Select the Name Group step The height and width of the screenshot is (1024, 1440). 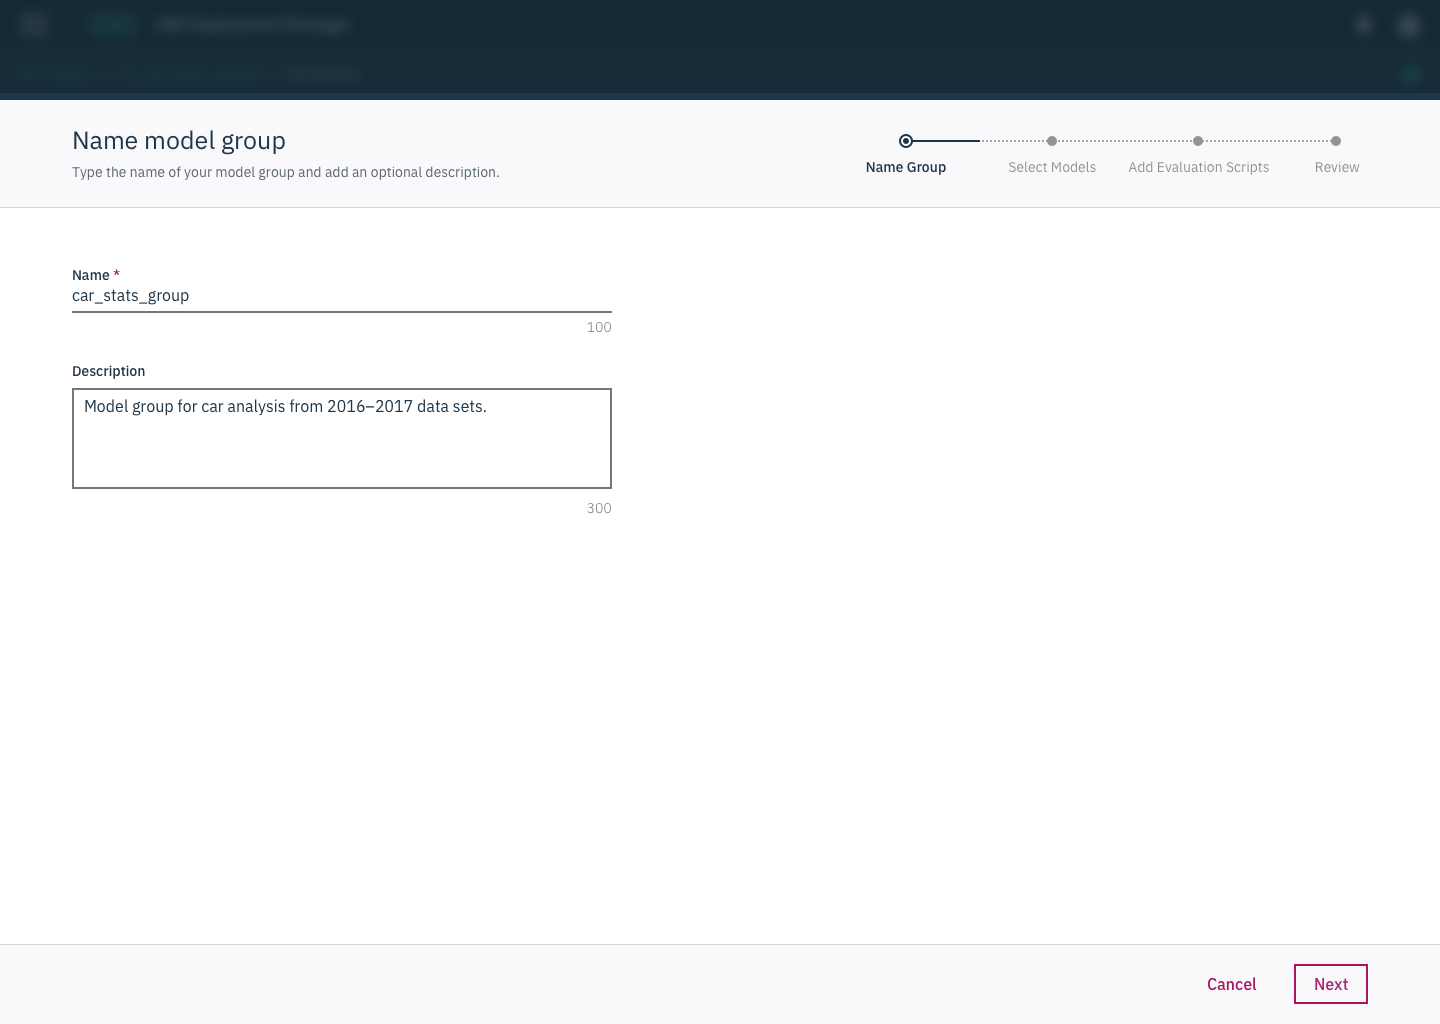pyautogui.click(x=906, y=155)
